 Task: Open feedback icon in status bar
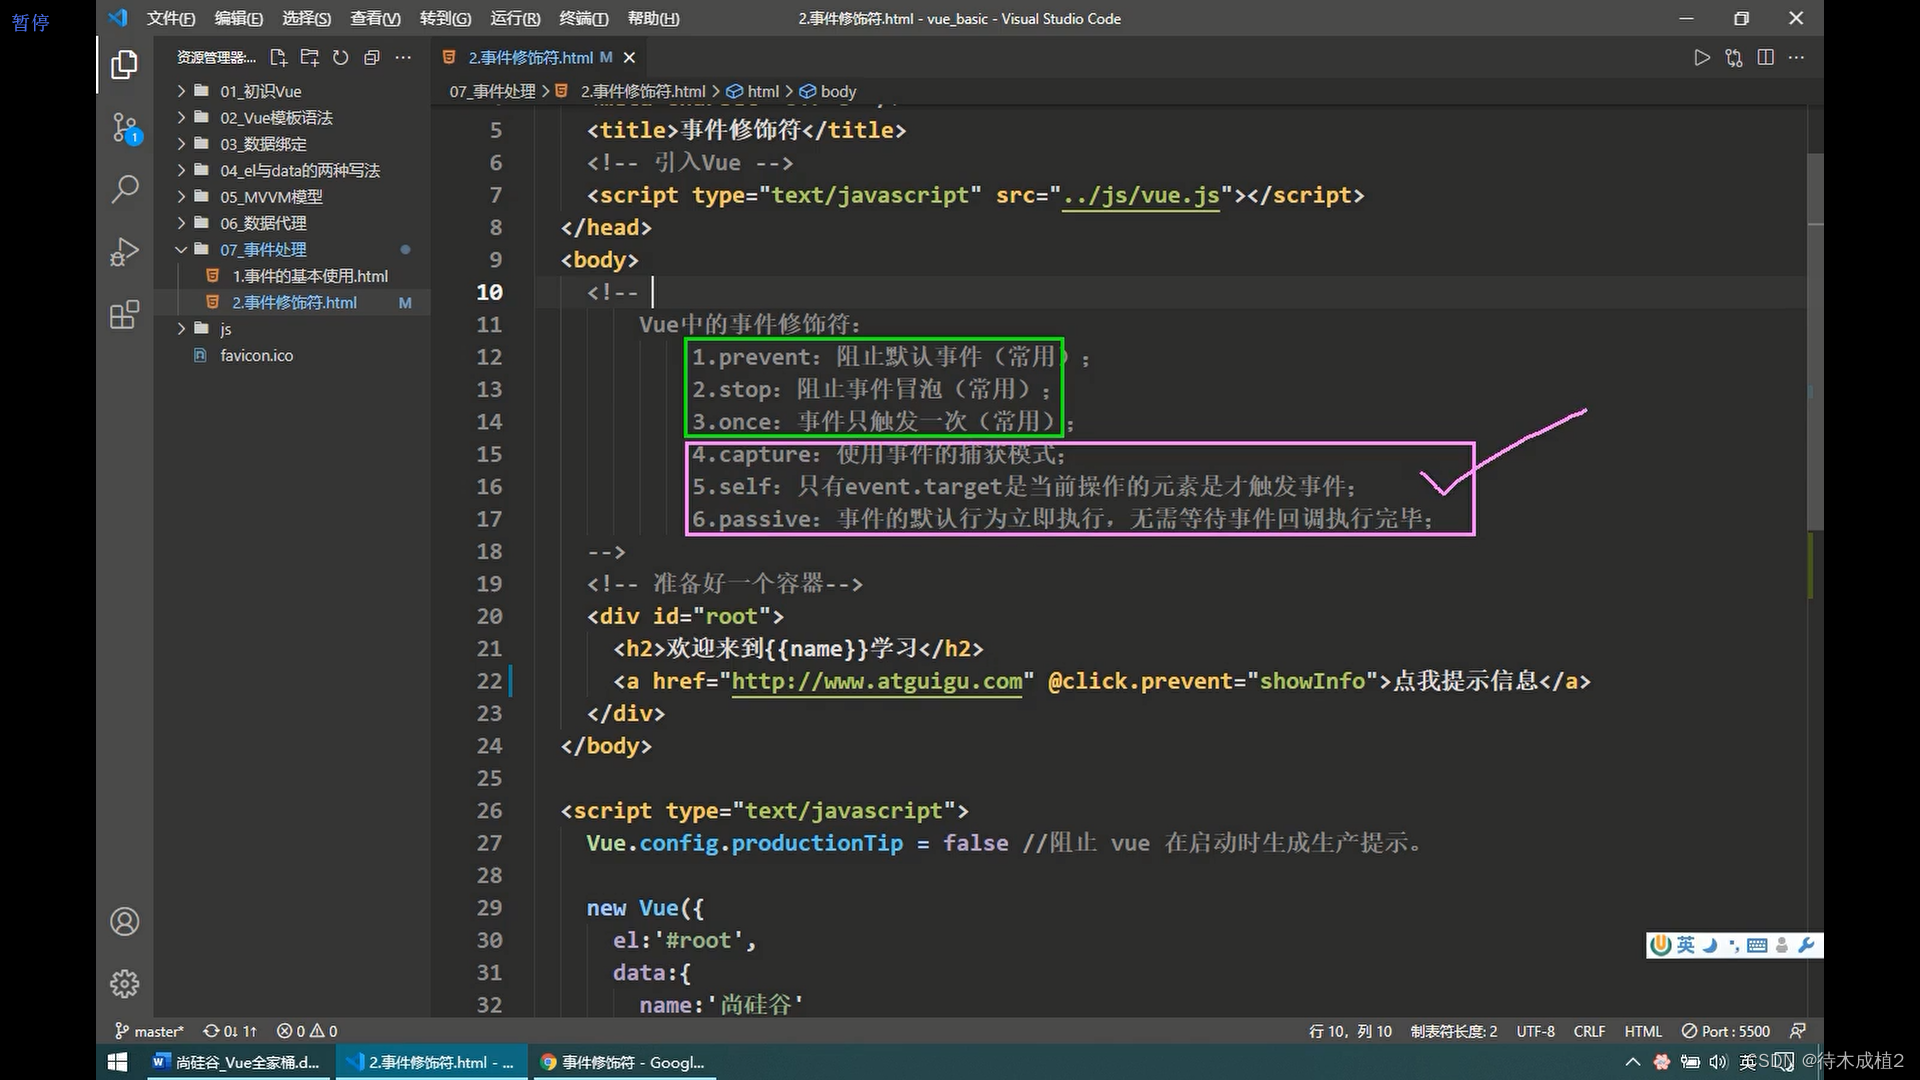tap(1798, 1031)
